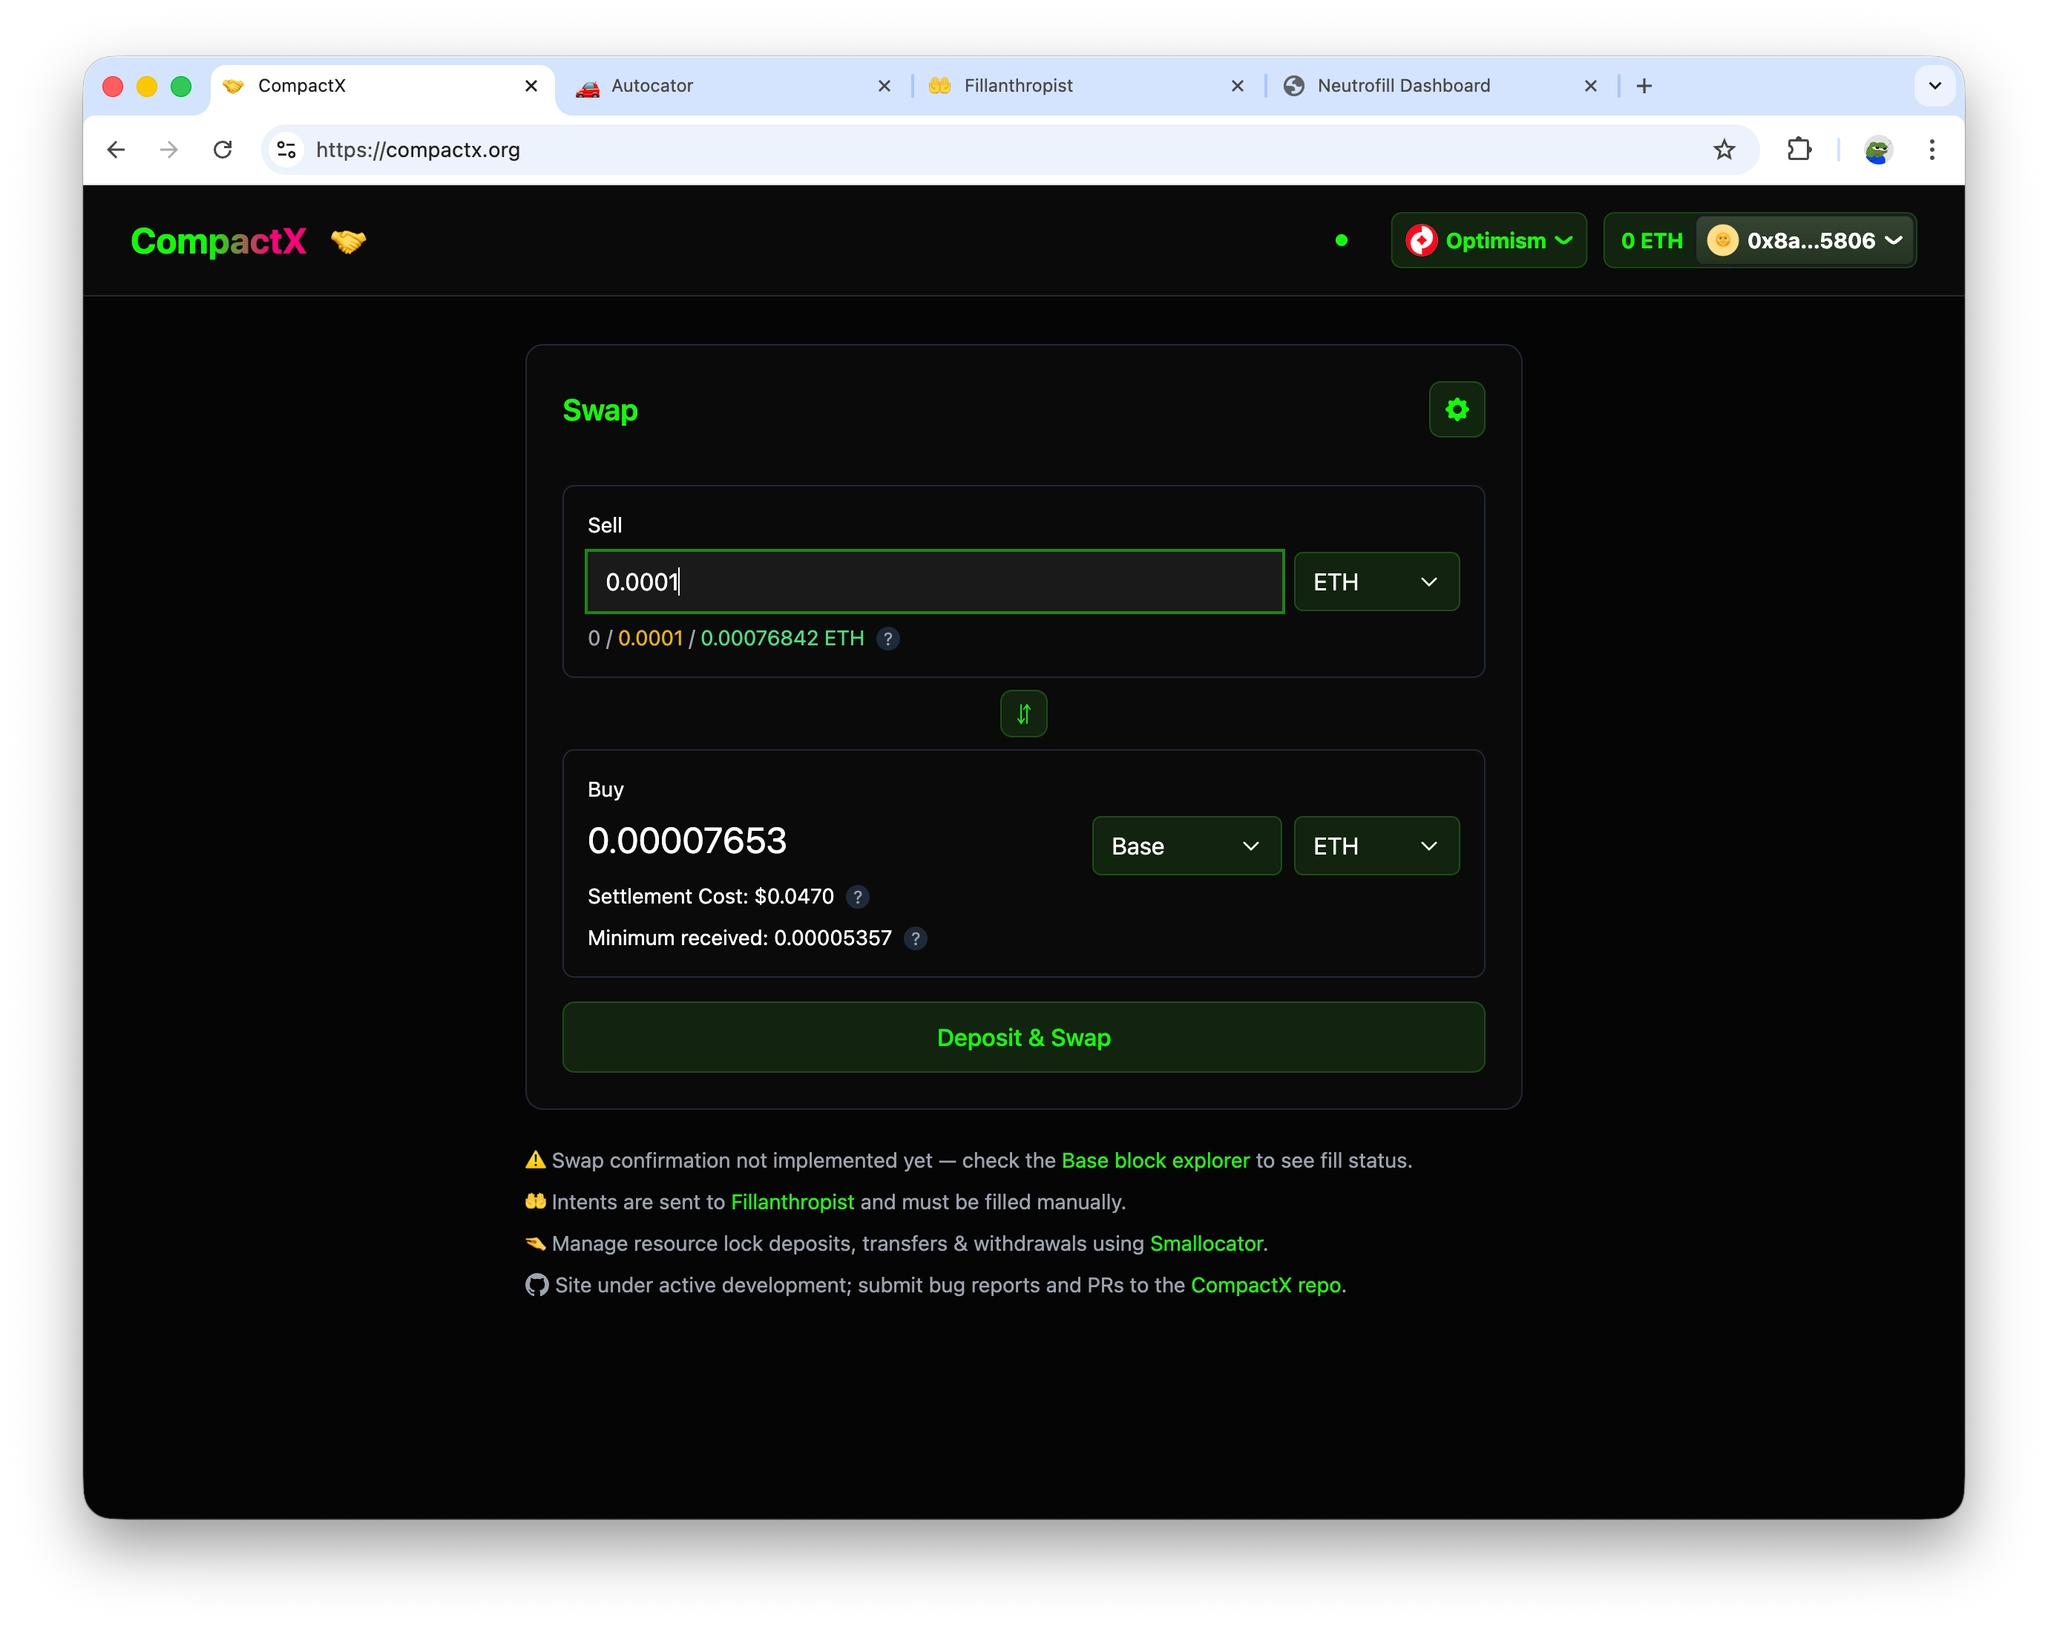Reload the page in browser
The height and width of the screenshot is (1629, 2048).
(223, 150)
